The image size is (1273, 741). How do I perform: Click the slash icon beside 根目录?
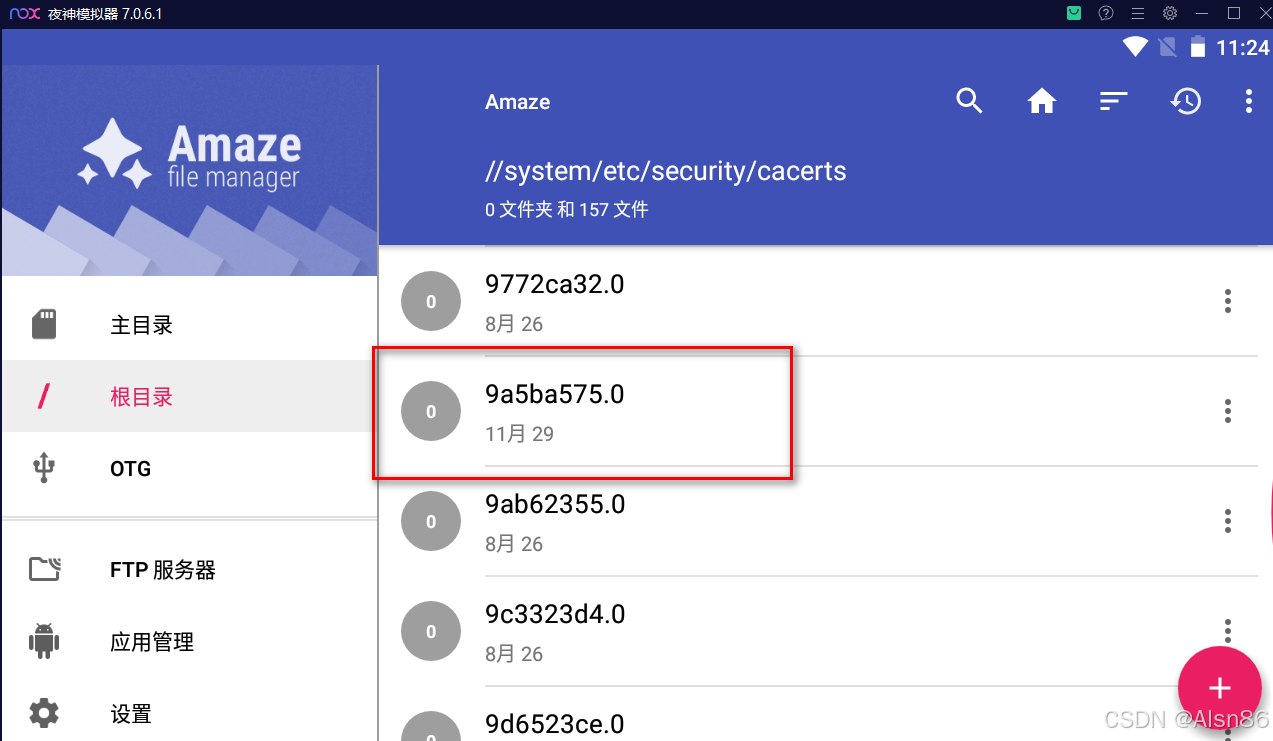(43, 396)
